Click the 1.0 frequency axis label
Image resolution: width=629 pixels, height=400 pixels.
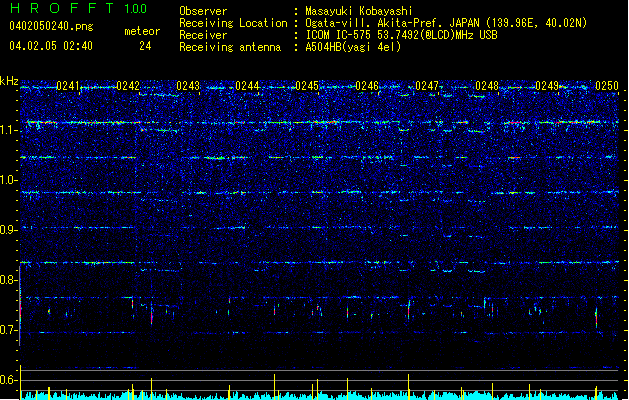point(8,180)
